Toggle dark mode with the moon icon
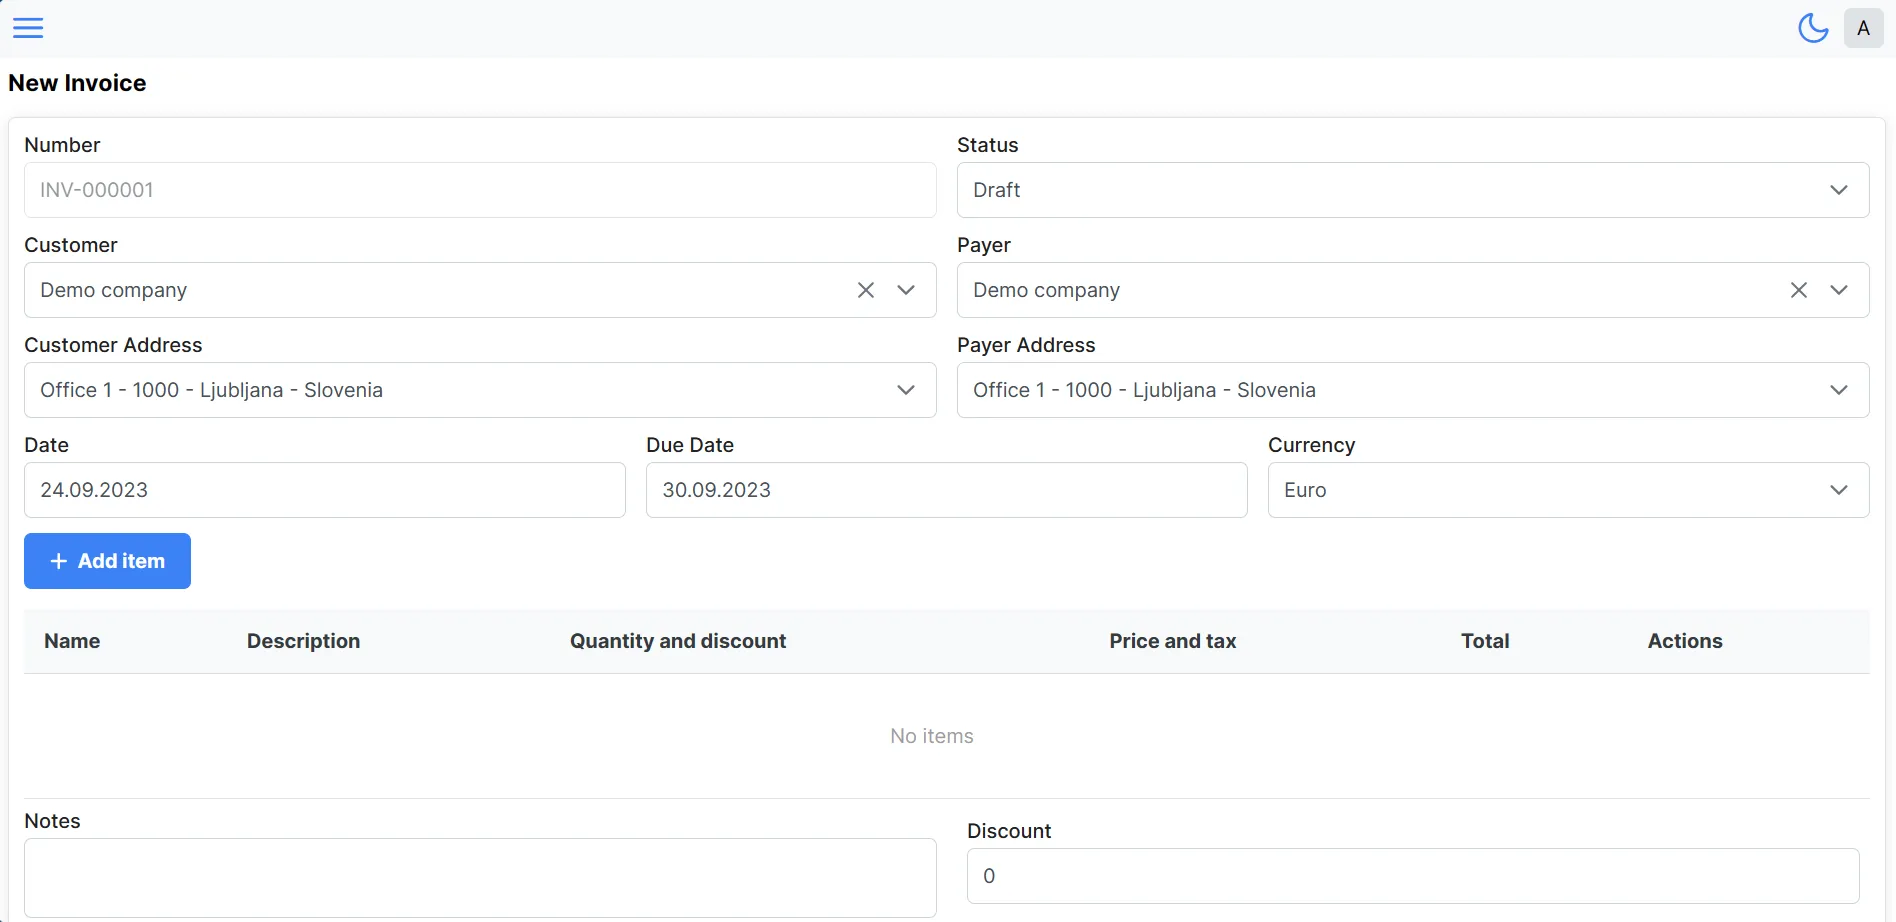Viewport: 1896px width, 922px height. tap(1813, 27)
